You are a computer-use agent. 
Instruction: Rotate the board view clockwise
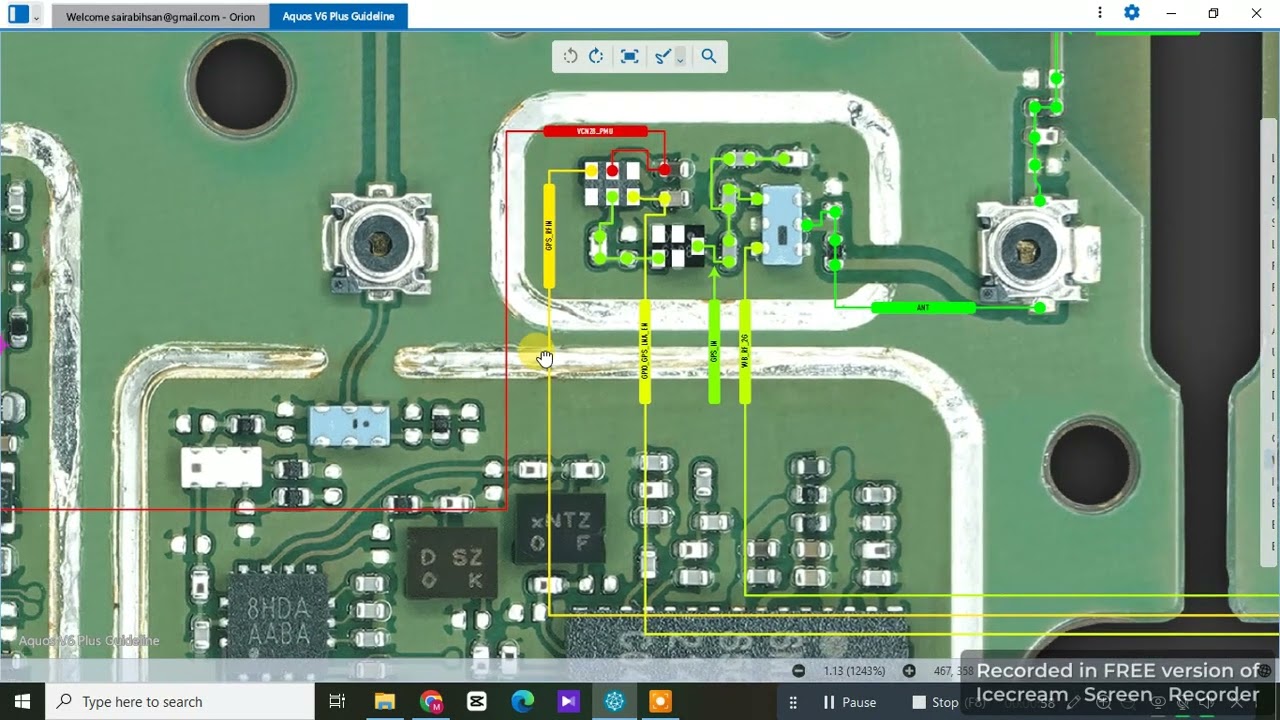[x=596, y=56]
